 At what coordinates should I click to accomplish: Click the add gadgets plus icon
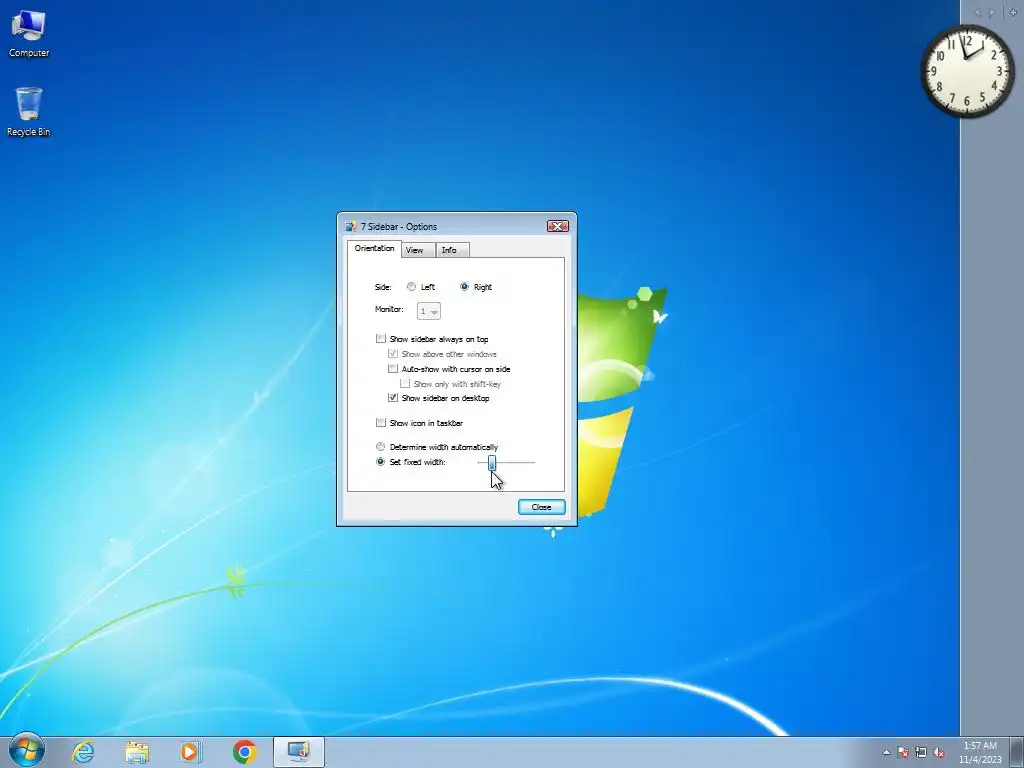[1013, 12]
